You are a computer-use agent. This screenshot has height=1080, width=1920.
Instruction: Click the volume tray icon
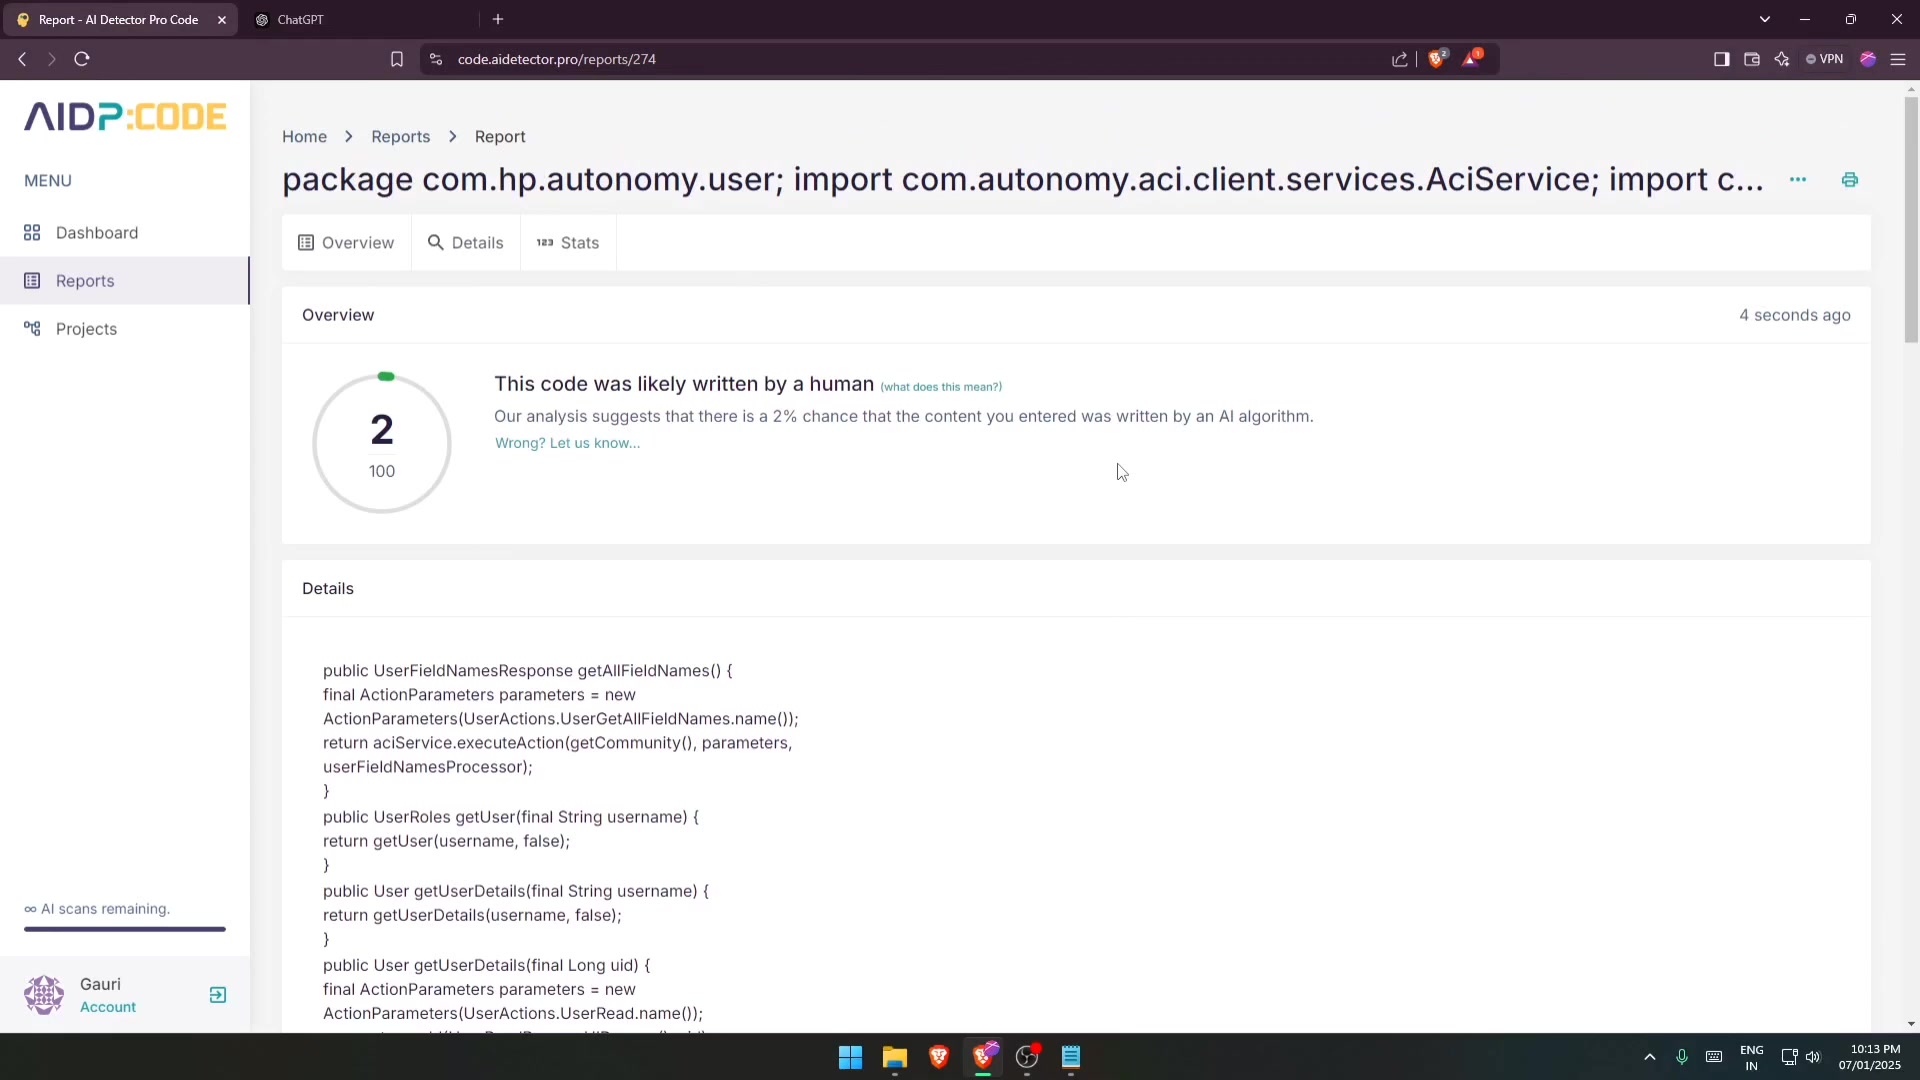point(1813,1058)
